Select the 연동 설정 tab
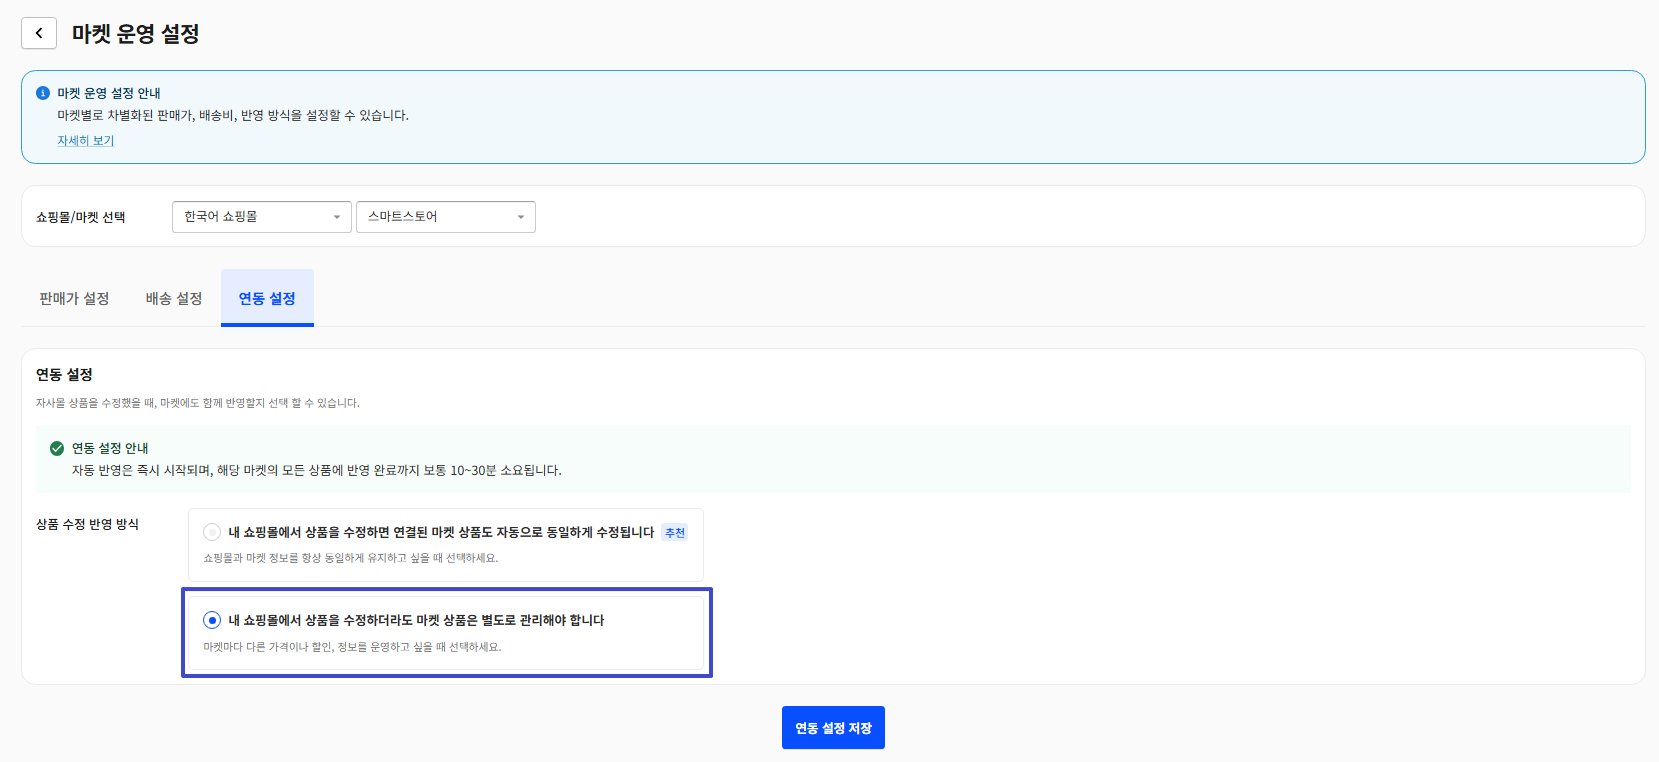Viewport: 1659px width, 762px height. (267, 298)
